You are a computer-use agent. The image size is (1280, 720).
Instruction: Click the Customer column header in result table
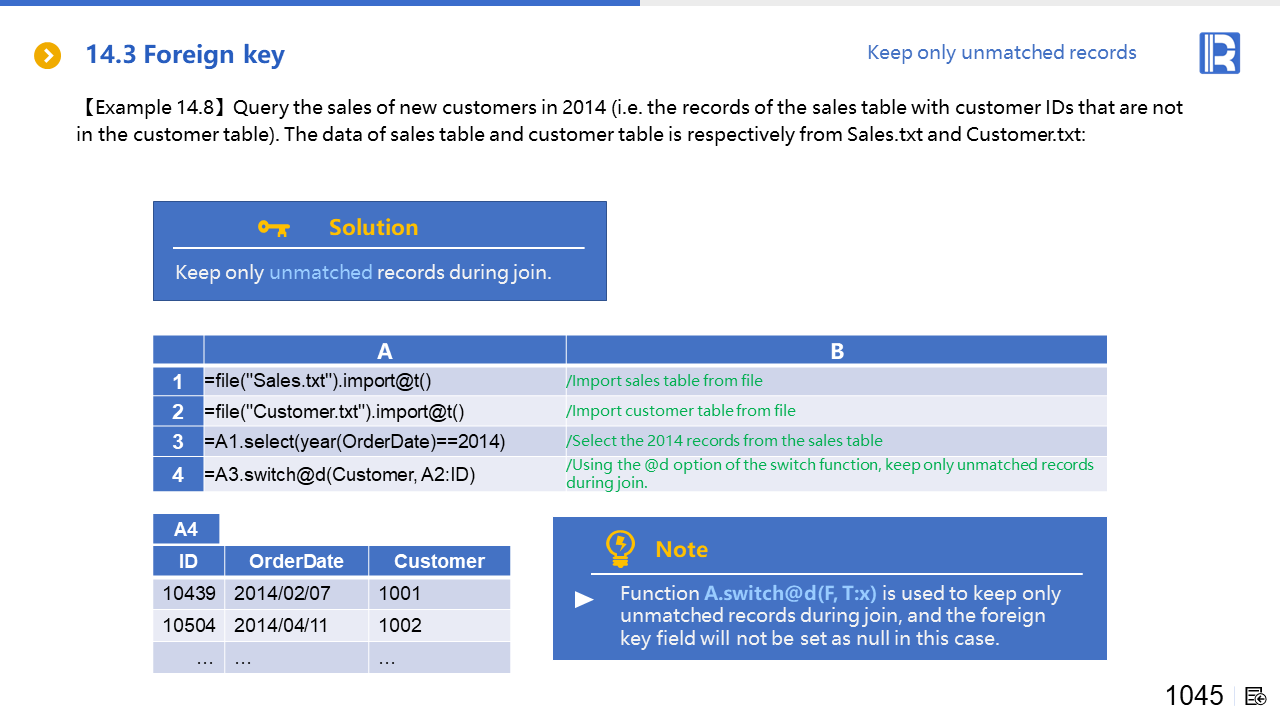pyautogui.click(x=439, y=561)
